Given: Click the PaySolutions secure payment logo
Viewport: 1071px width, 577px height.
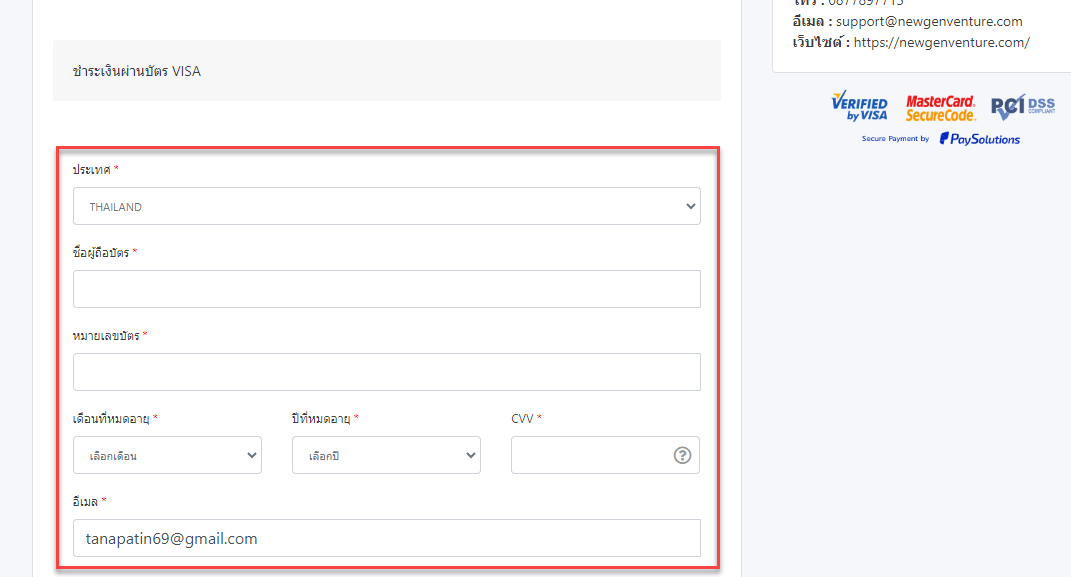Looking at the screenshot, I should [x=979, y=139].
